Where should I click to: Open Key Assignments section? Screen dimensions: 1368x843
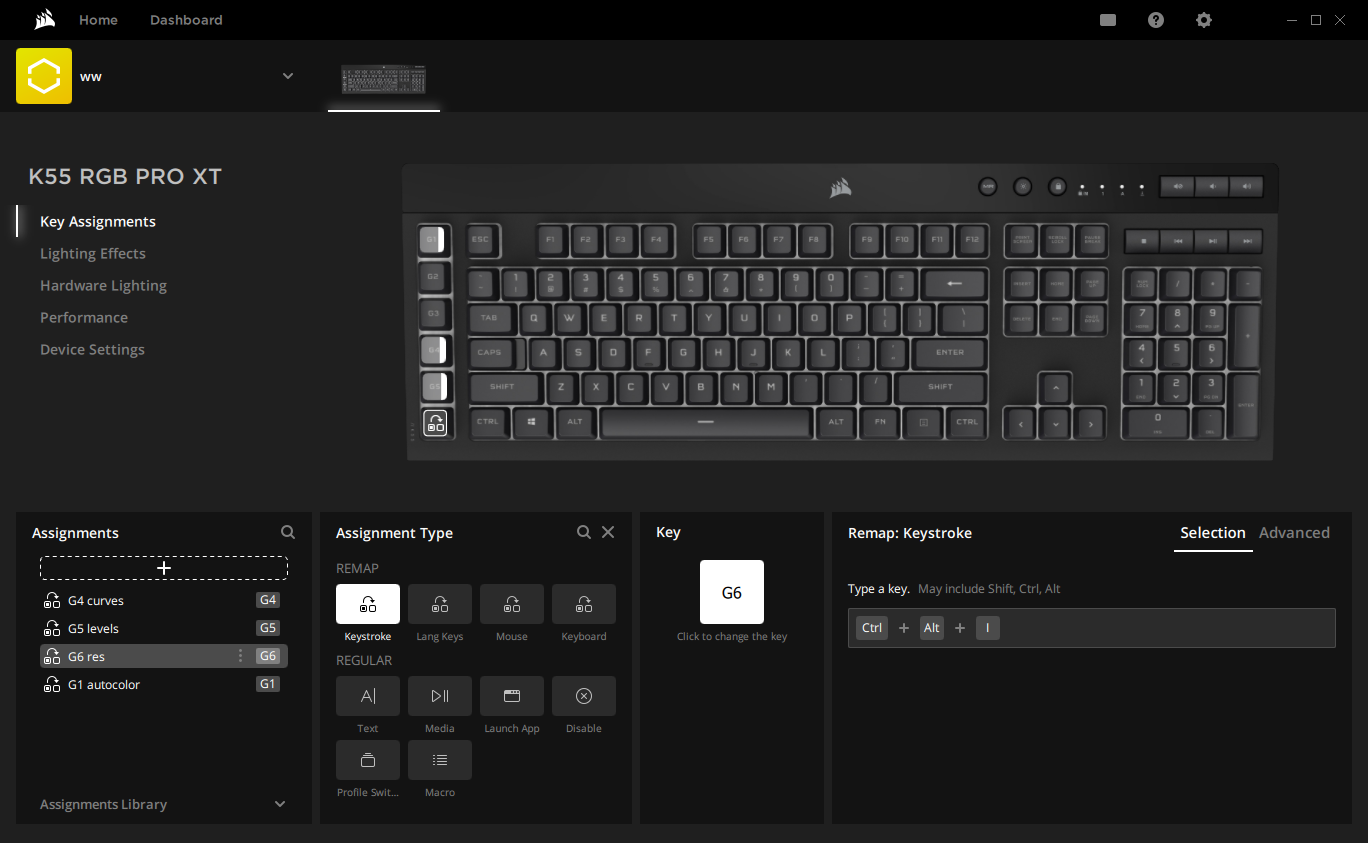click(98, 222)
